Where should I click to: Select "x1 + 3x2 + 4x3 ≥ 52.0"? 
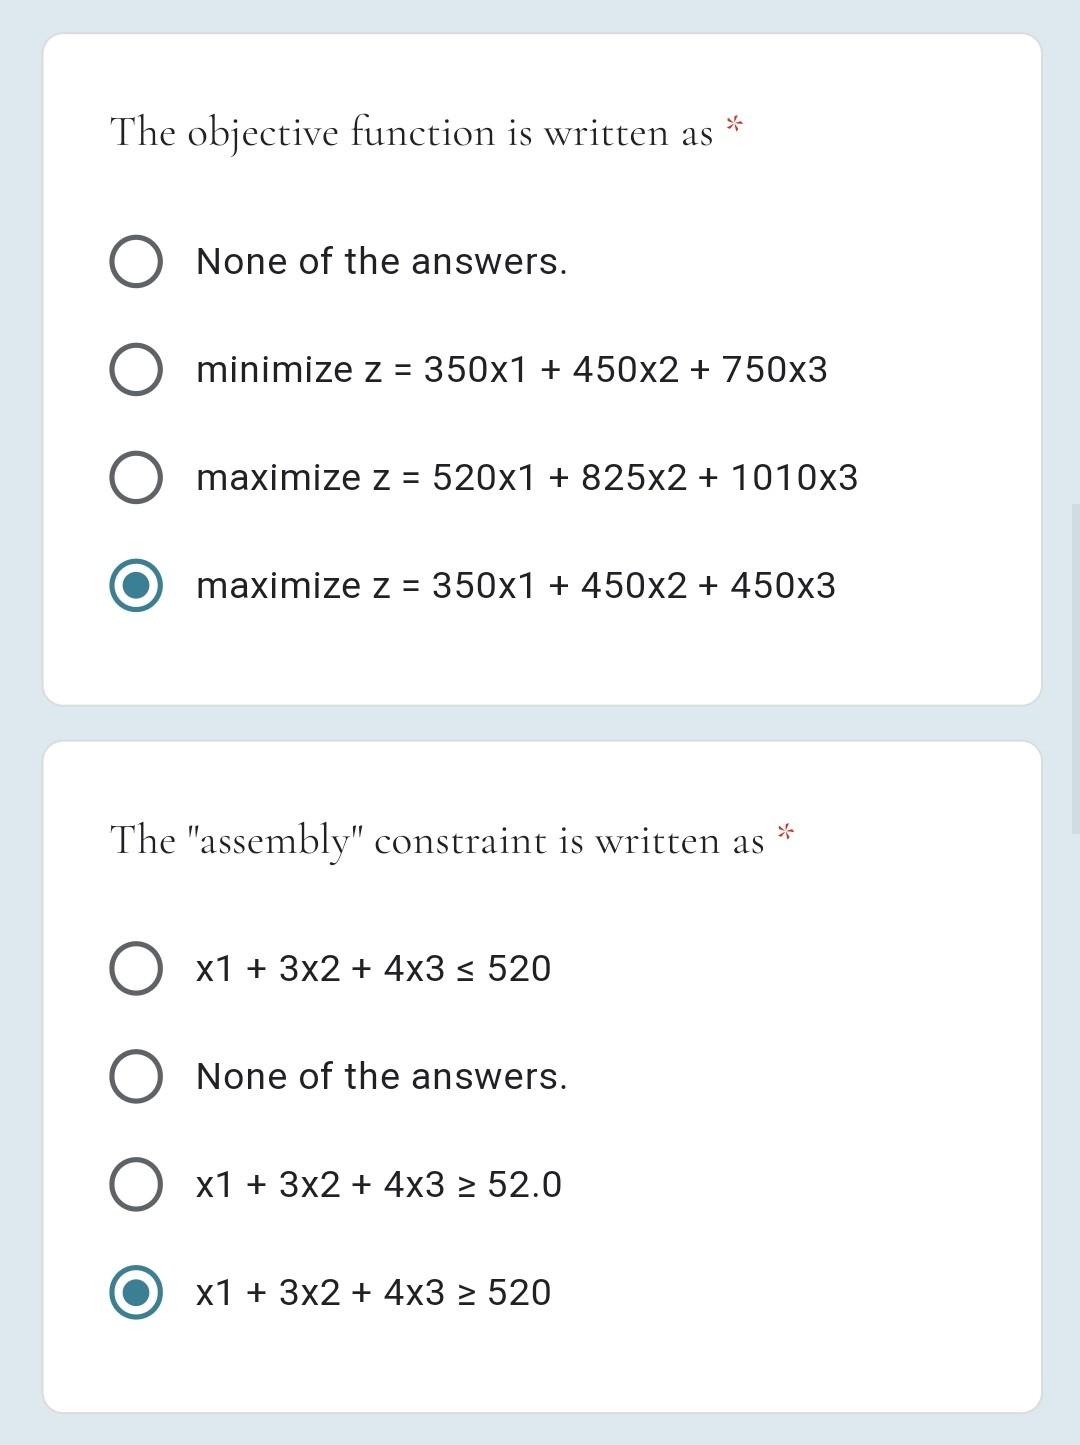click(137, 1183)
